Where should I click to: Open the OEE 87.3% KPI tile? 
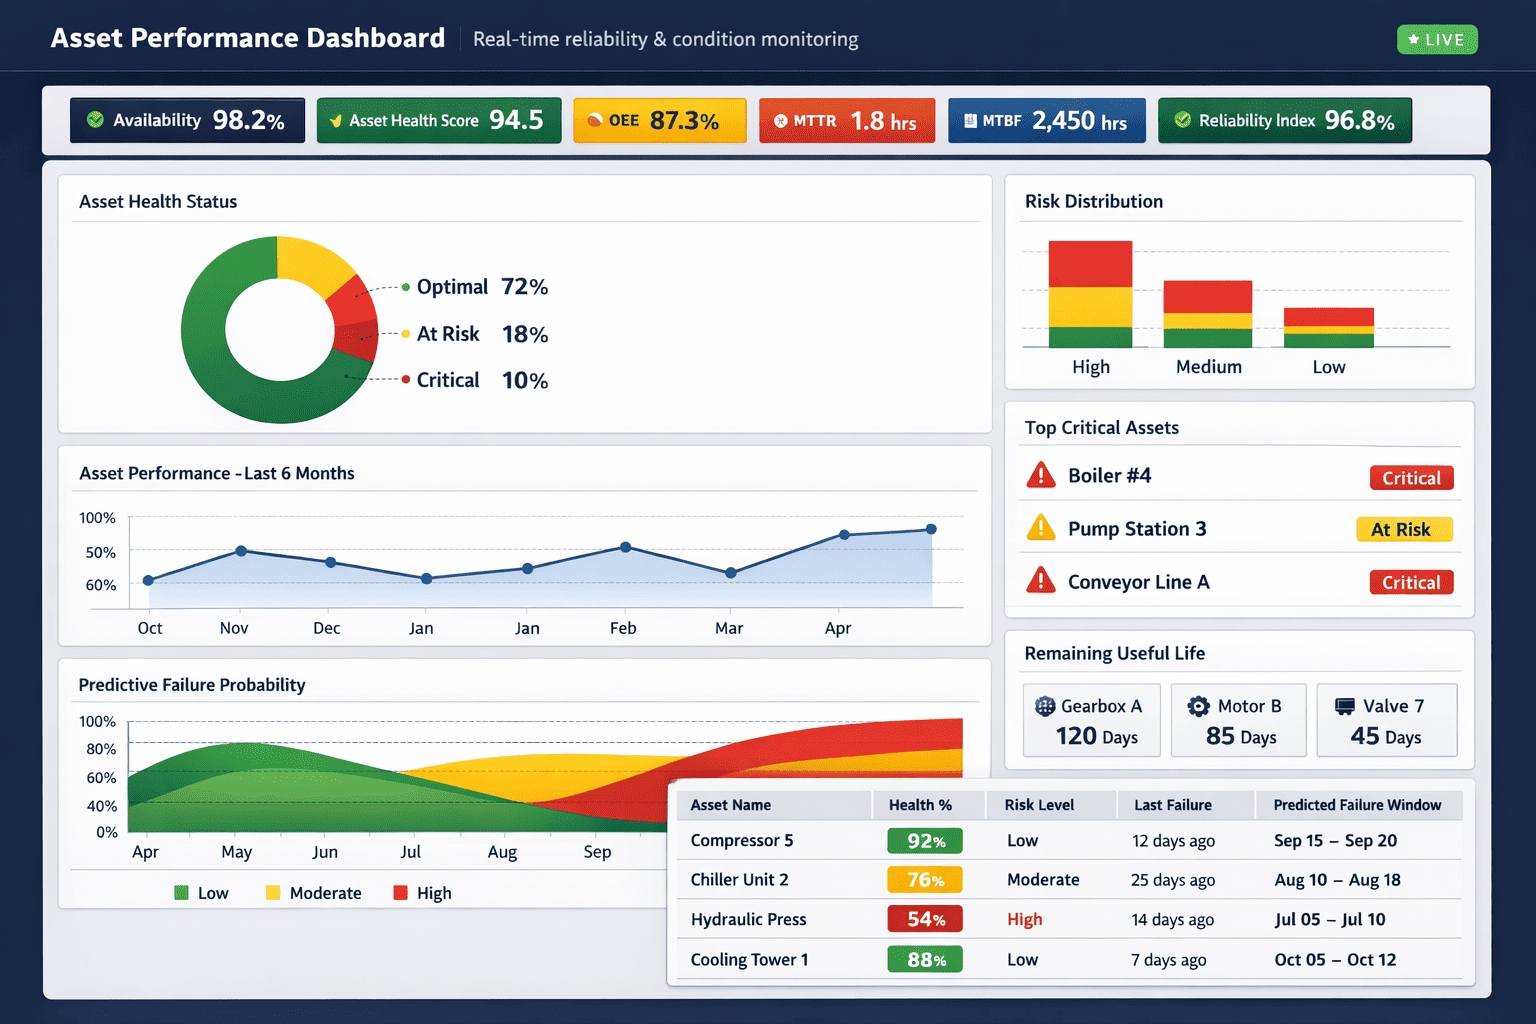point(660,120)
